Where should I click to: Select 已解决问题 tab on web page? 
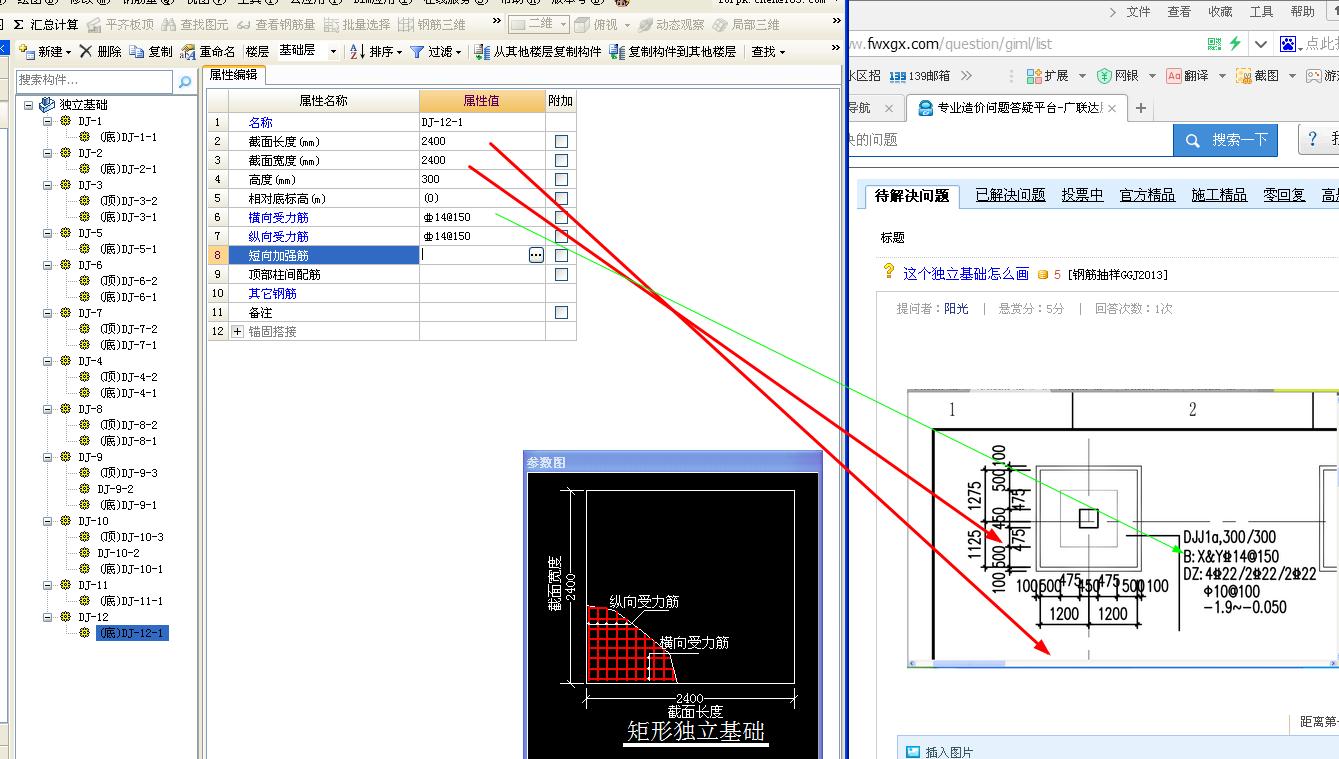coord(1010,195)
